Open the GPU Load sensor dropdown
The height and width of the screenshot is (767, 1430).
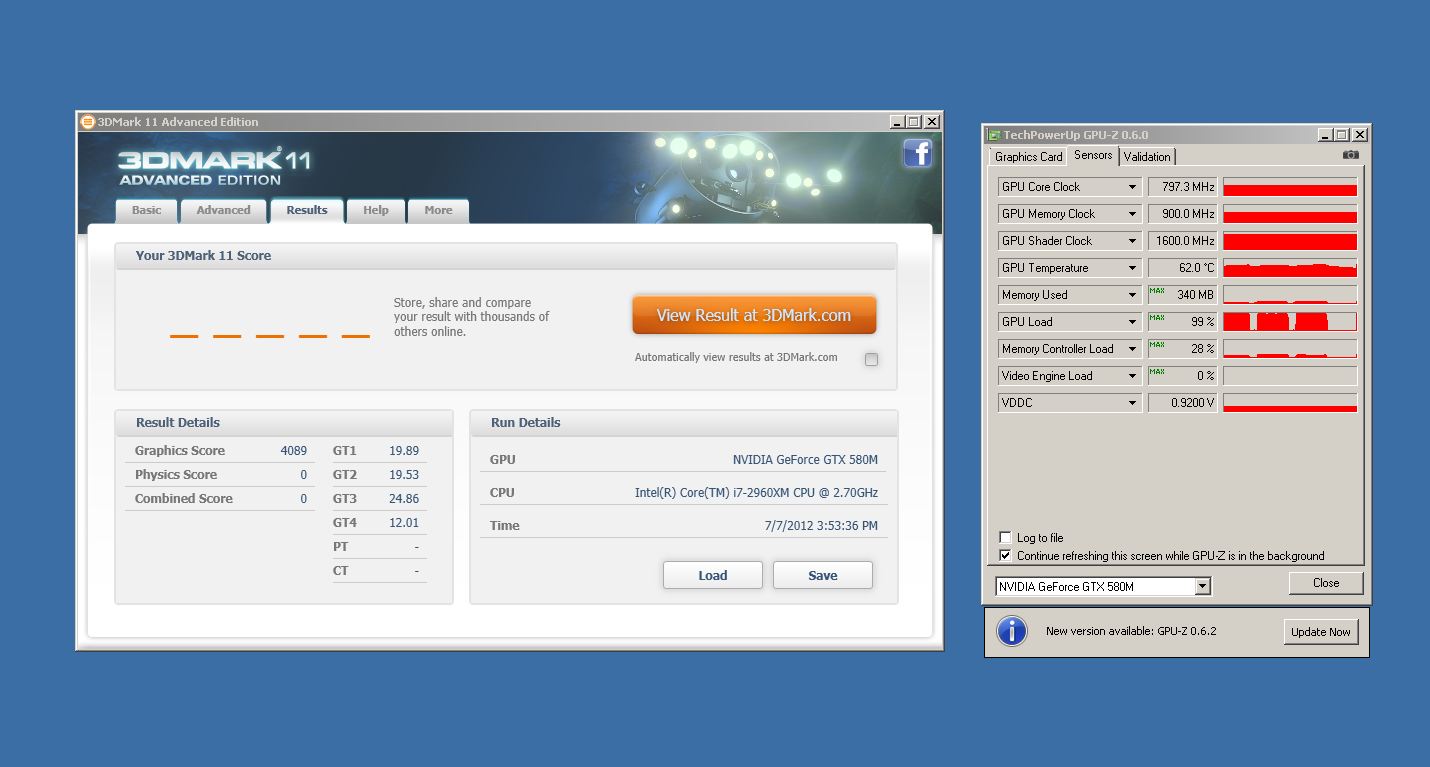[x=1132, y=322]
